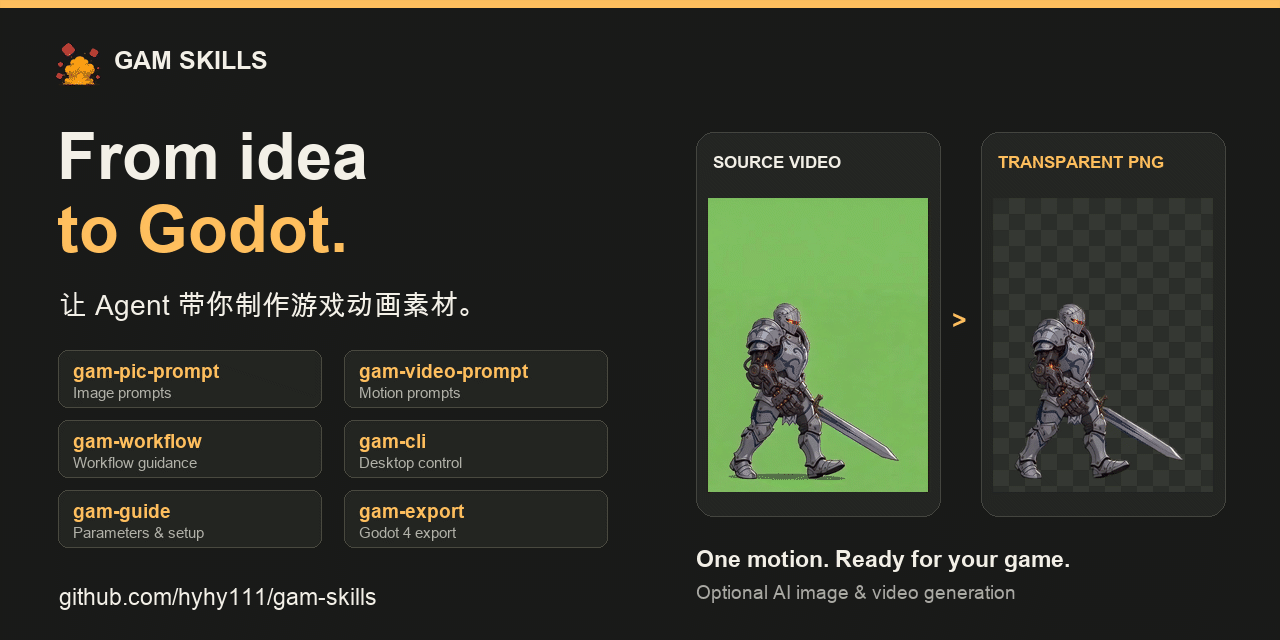Open the gam-export Godot 4 card
Screen dimensions: 1280x640
(476, 519)
